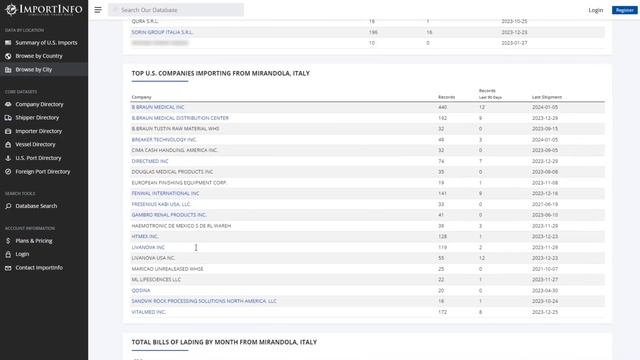The height and width of the screenshot is (360, 640).
Task: Open the Vessel Directory
Action: click(35, 144)
